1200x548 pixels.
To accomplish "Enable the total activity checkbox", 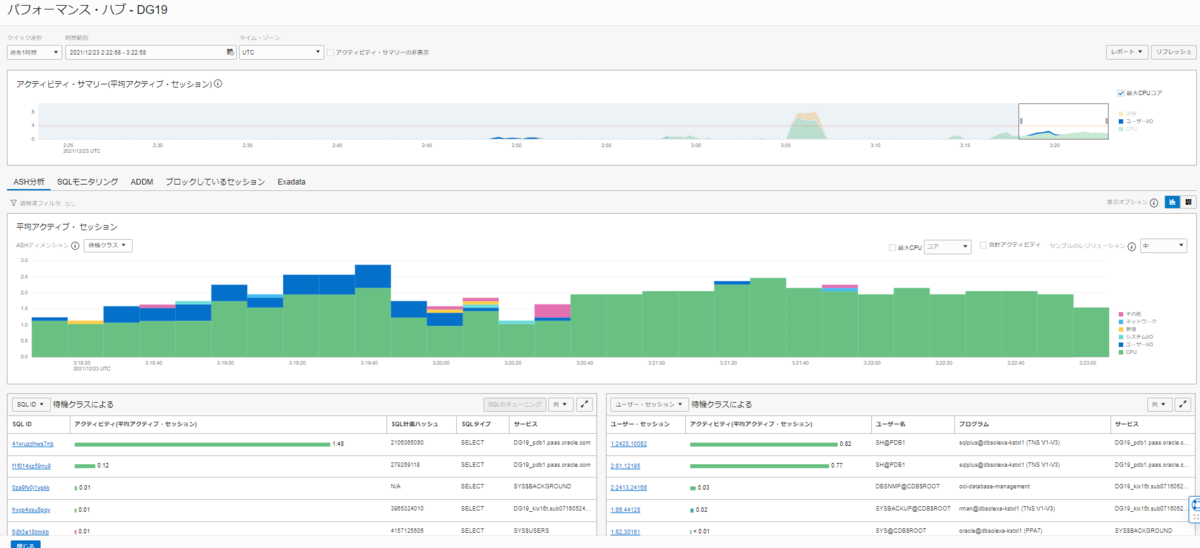I will [983, 246].
